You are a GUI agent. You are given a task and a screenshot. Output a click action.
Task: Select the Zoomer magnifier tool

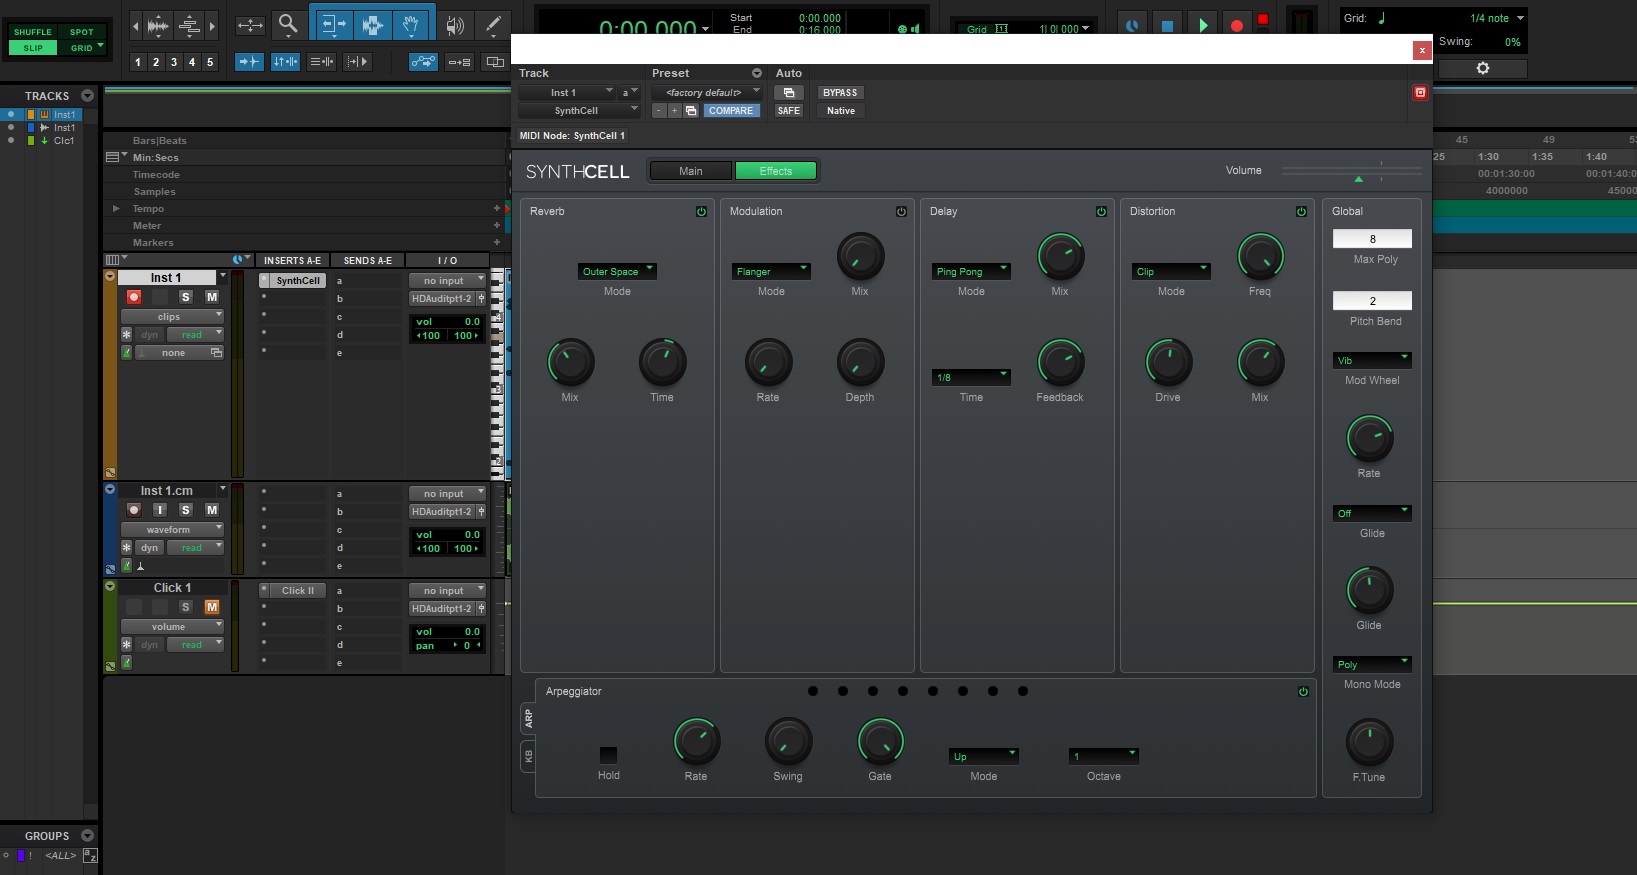click(x=288, y=24)
